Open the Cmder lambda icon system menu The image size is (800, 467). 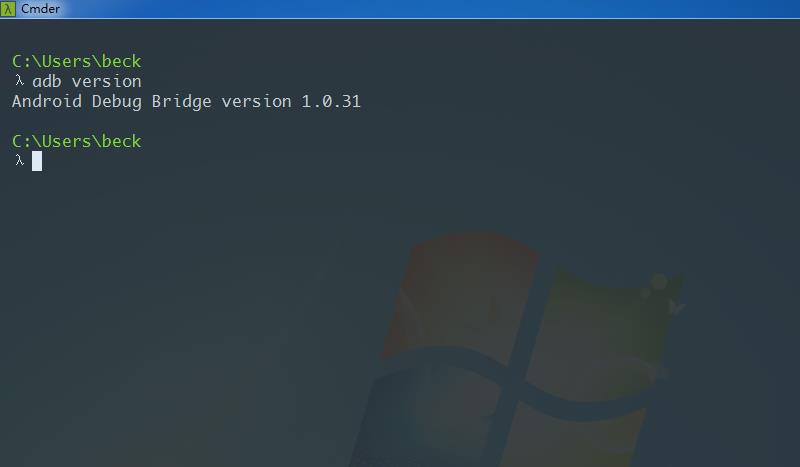(8, 8)
